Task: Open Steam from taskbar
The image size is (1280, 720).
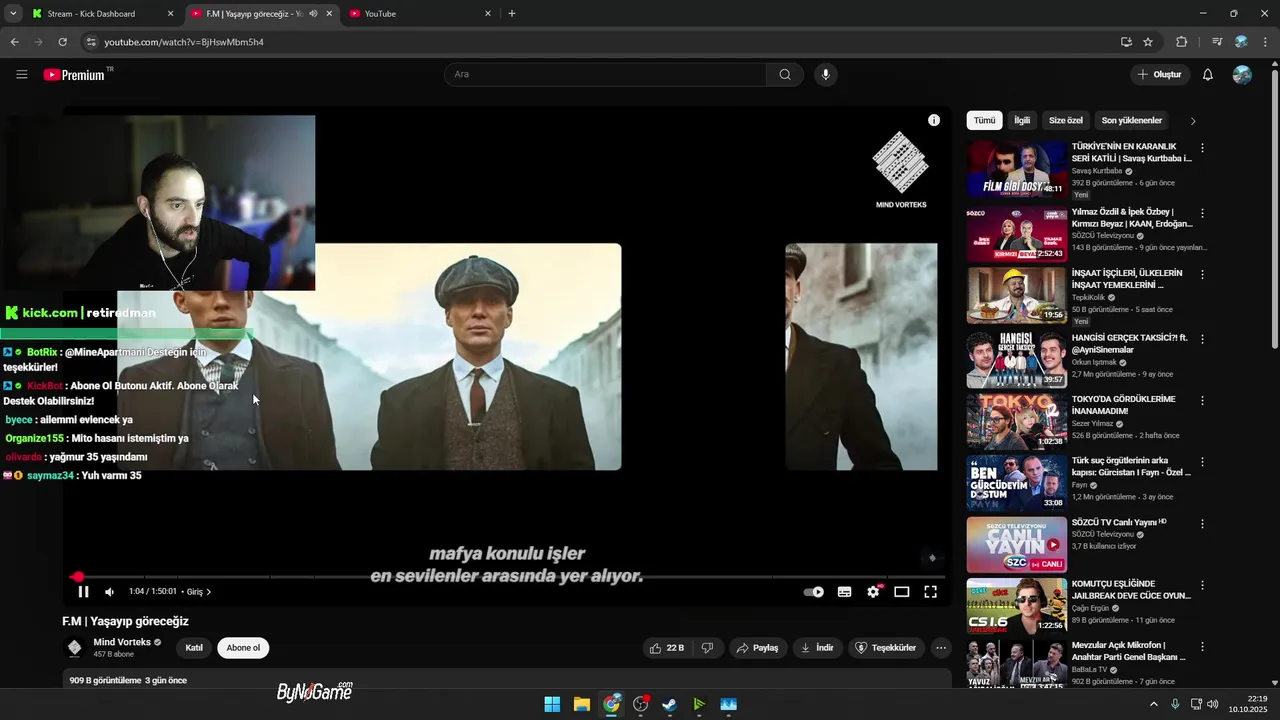Action: click(670, 704)
